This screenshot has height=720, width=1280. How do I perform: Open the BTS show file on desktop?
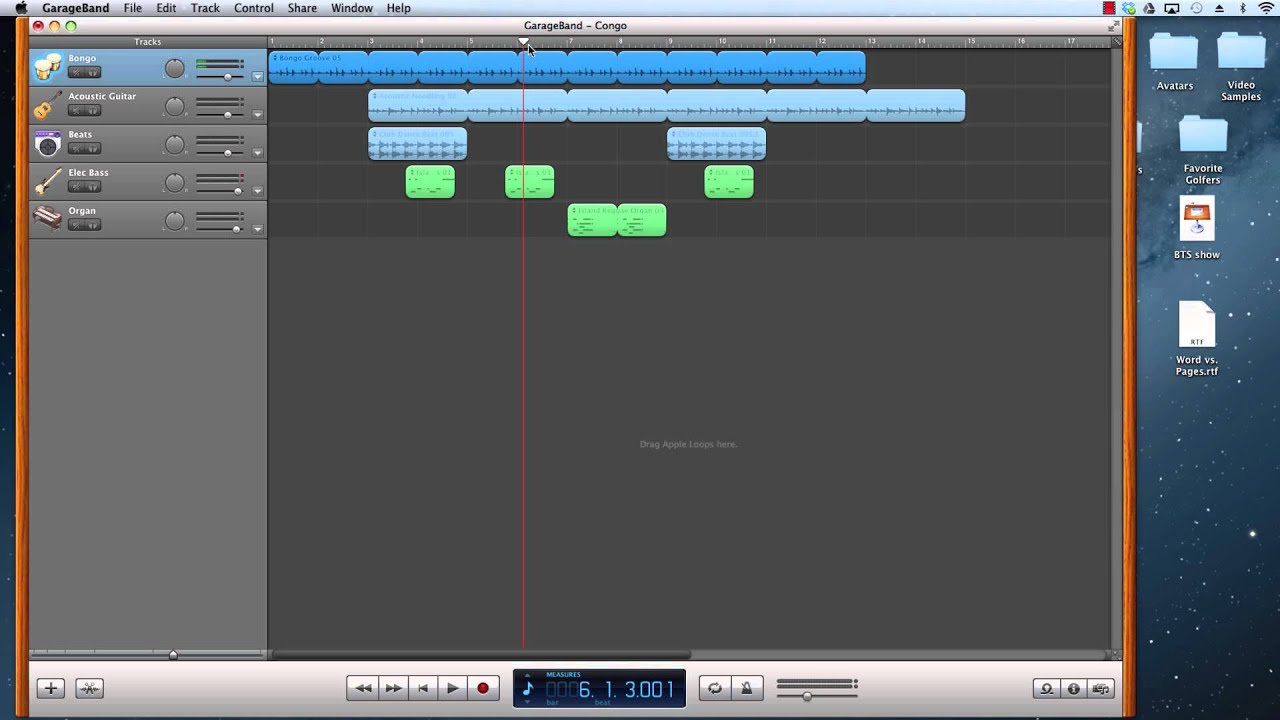tap(1197, 229)
